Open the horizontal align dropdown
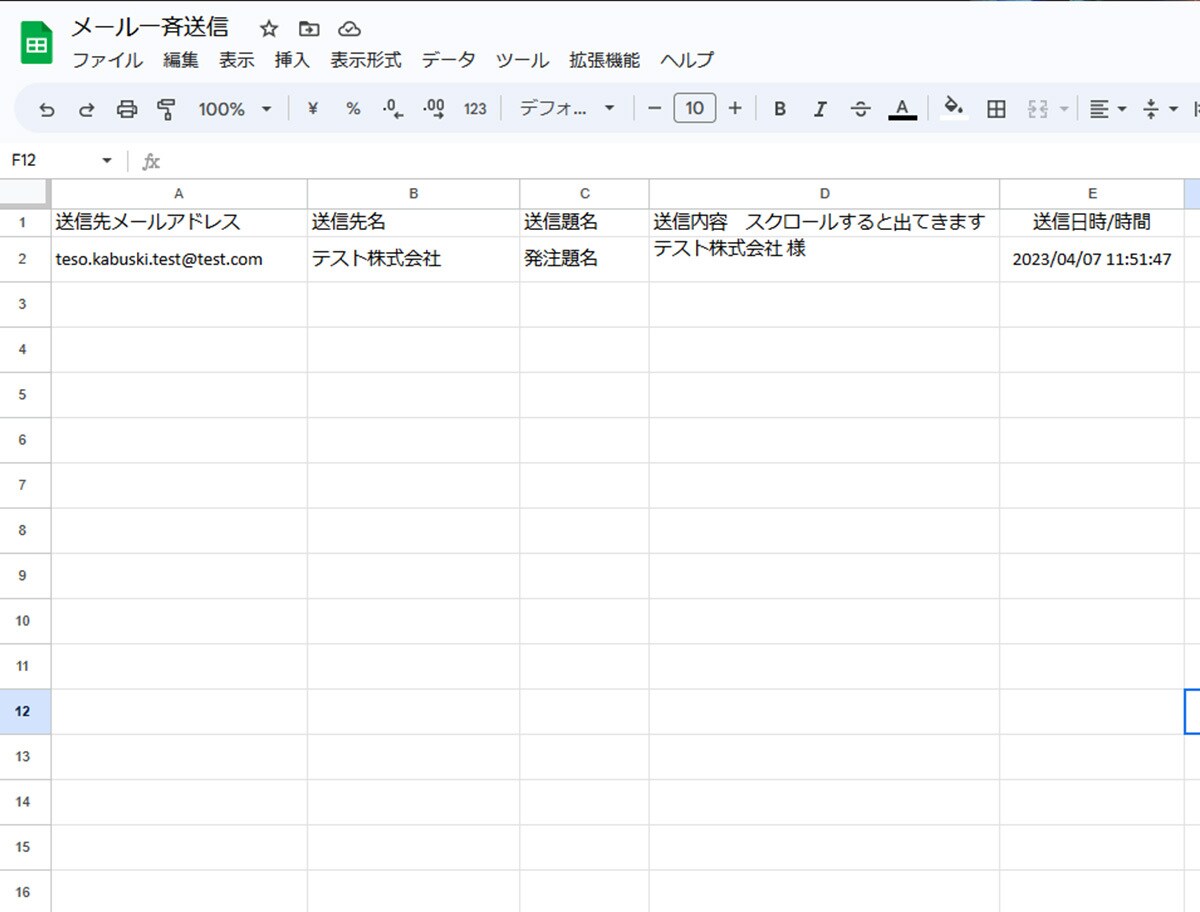Viewport: 1200px width, 912px height. (x=1107, y=109)
